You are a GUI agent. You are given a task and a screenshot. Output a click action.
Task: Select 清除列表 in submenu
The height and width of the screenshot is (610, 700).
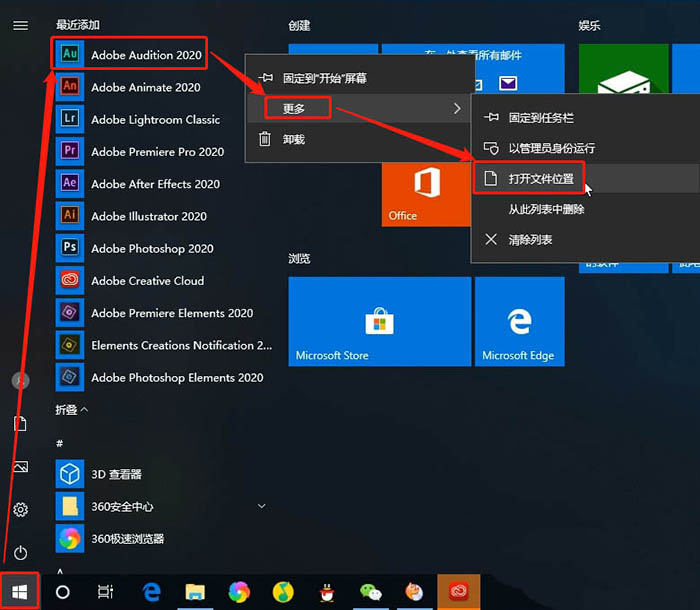coord(586,240)
